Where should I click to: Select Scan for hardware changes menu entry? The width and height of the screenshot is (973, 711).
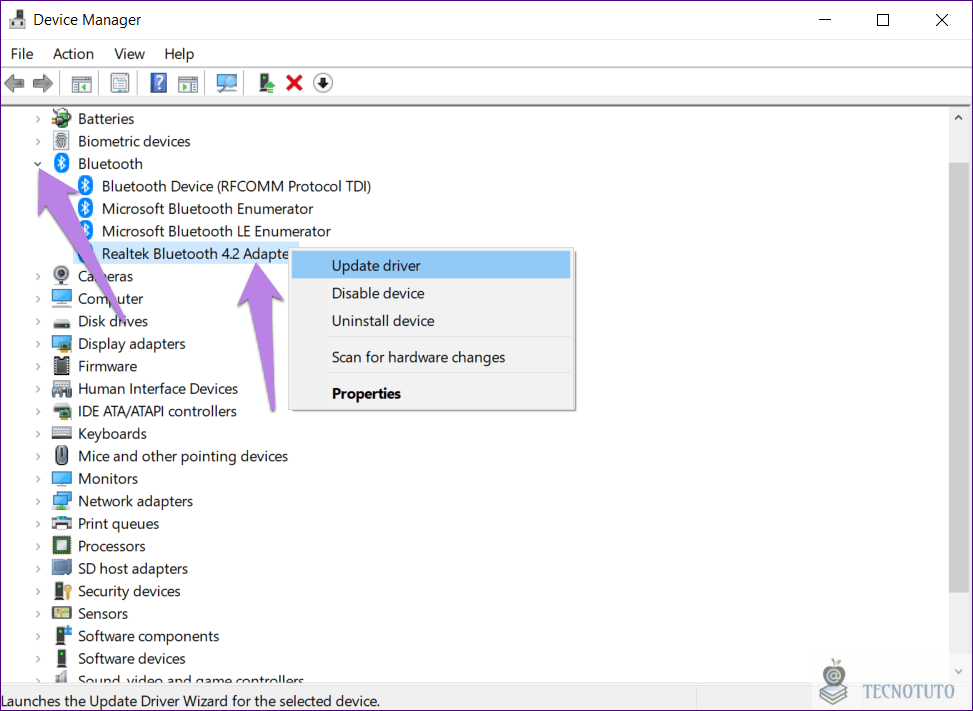pyautogui.click(x=431, y=357)
